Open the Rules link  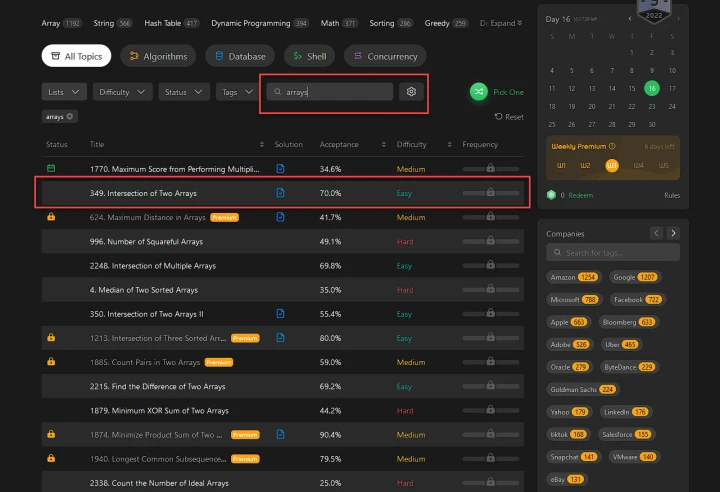tap(672, 195)
